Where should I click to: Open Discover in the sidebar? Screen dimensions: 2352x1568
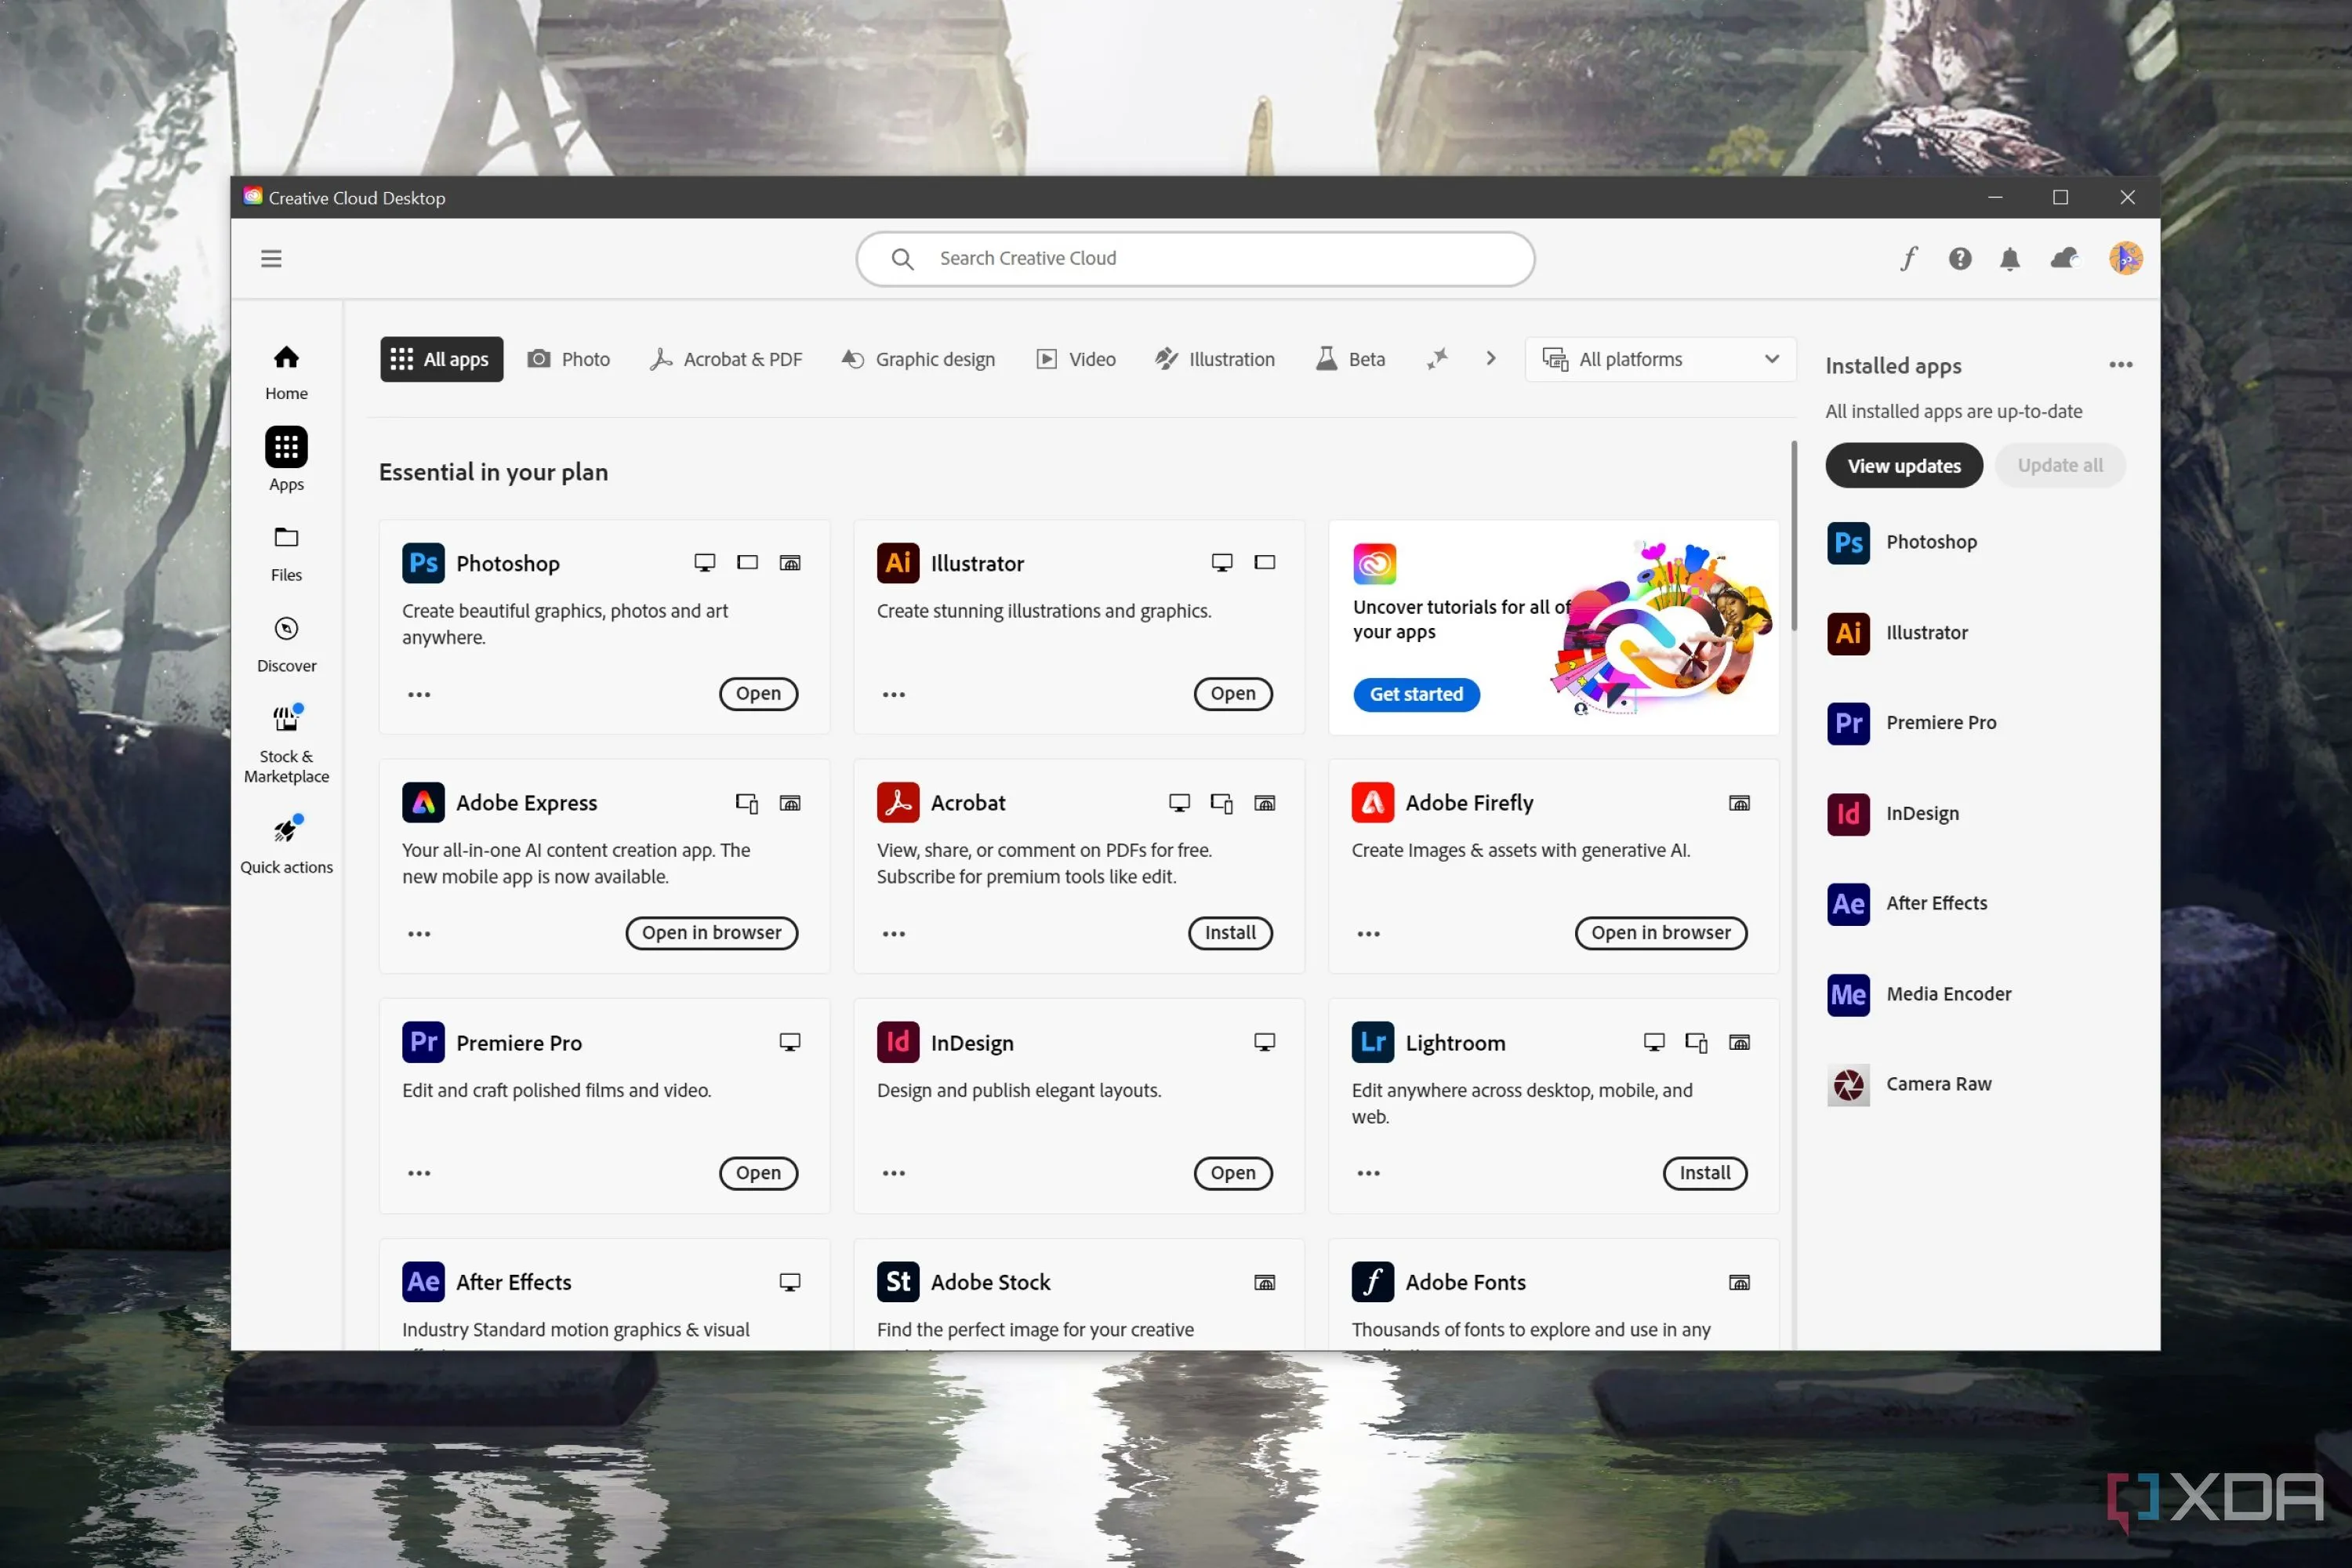click(x=286, y=644)
